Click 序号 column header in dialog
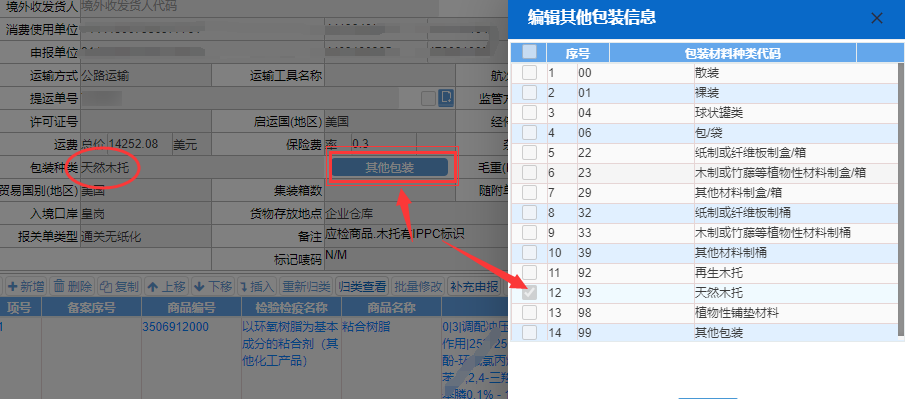 577,54
